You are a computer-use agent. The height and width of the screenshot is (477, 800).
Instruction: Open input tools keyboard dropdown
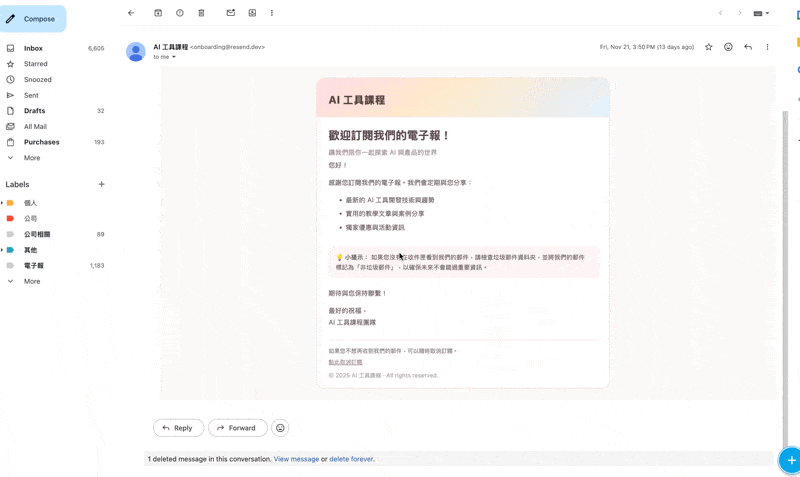pyautogui.click(x=761, y=13)
